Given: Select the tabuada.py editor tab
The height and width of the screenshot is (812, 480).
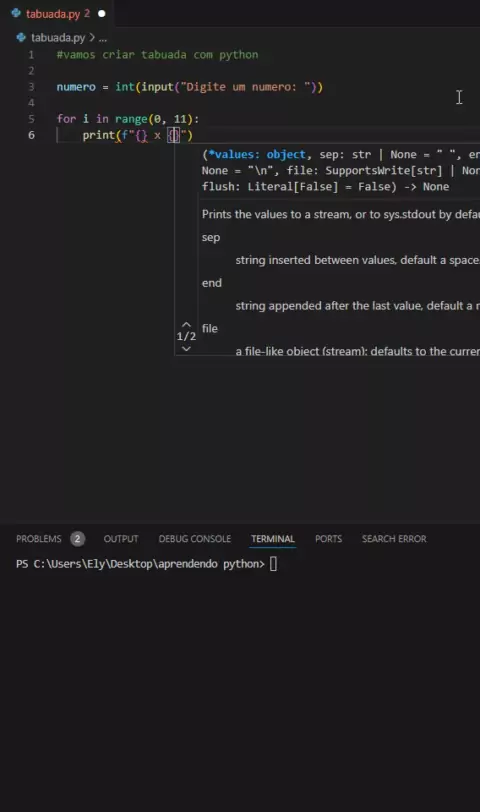Looking at the screenshot, I should point(57,13).
